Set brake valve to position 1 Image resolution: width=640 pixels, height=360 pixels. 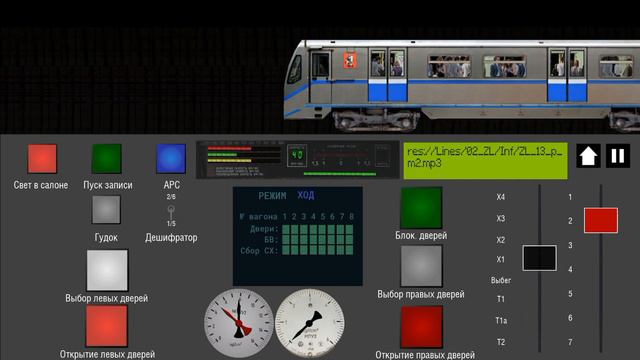(x=570, y=197)
